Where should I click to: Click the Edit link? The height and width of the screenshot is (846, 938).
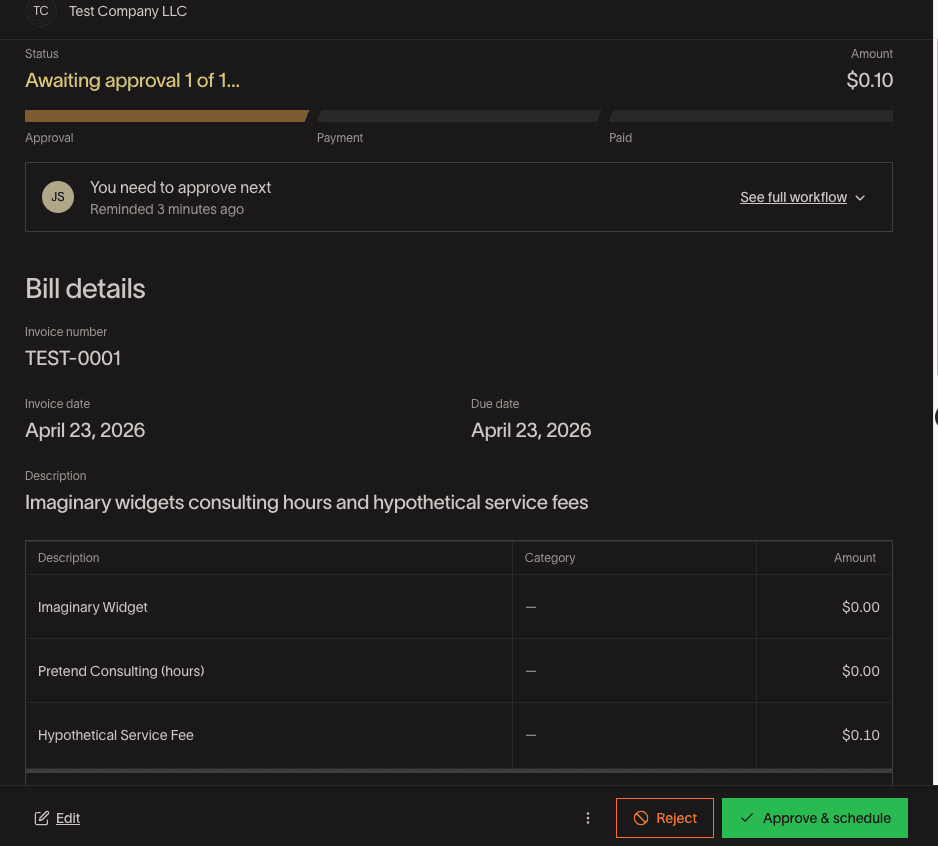68,818
